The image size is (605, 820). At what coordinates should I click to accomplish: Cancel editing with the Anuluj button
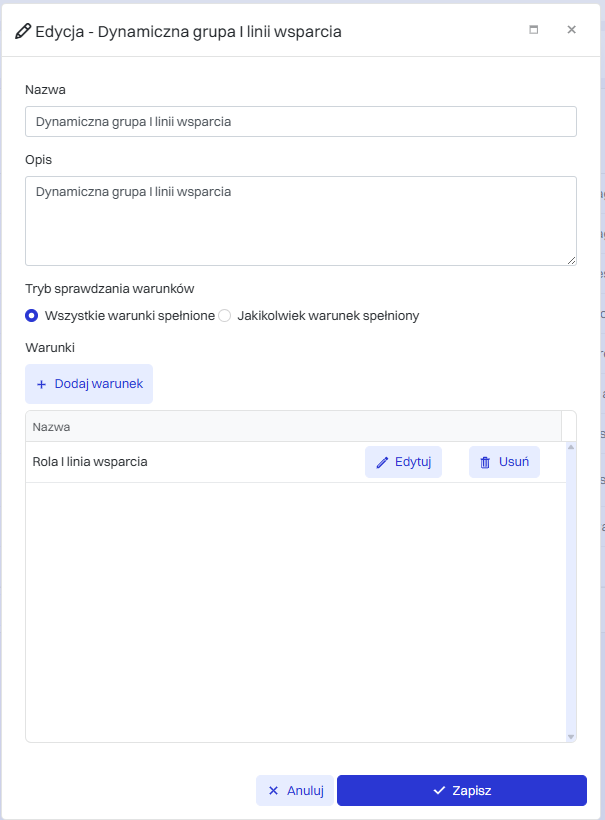[295, 790]
